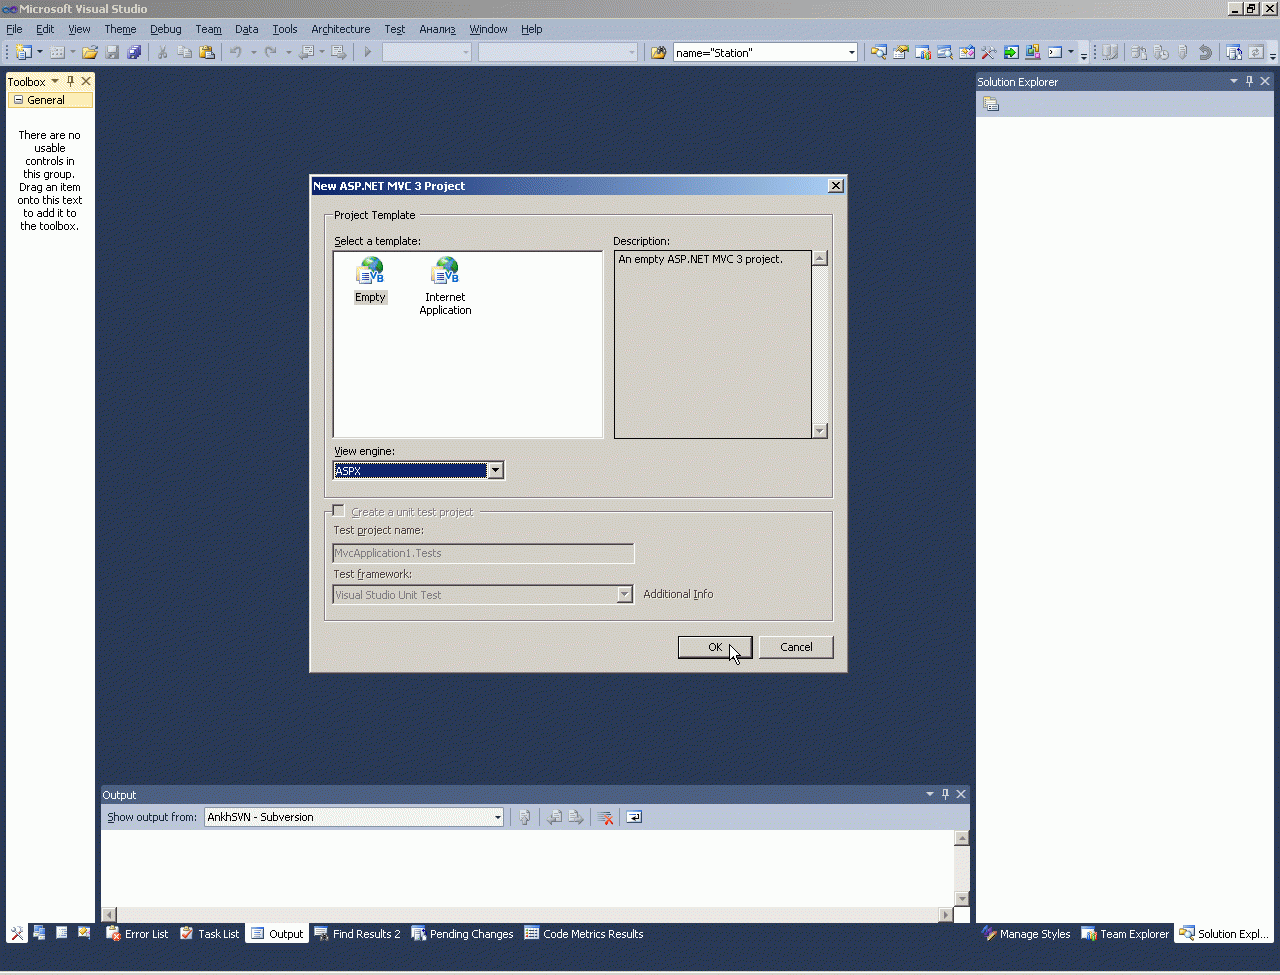
Task: Click Output panel horizontal scroll right arrow
Action: pyautogui.click(x=946, y=914)
